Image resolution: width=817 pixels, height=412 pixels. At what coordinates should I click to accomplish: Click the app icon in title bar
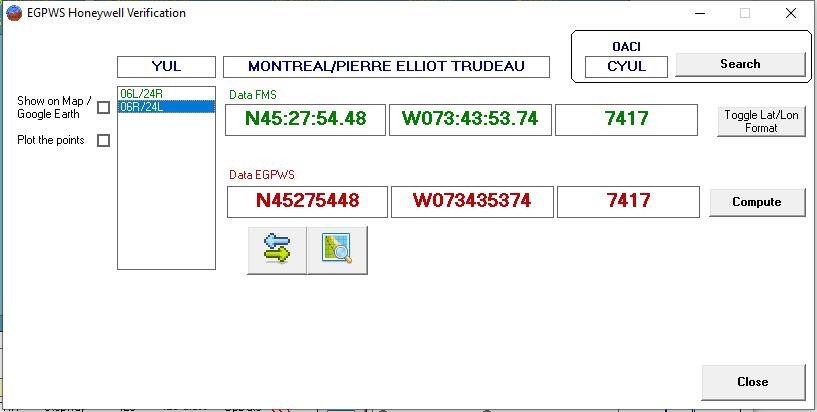pyautogui.click(x=13, y=13)
